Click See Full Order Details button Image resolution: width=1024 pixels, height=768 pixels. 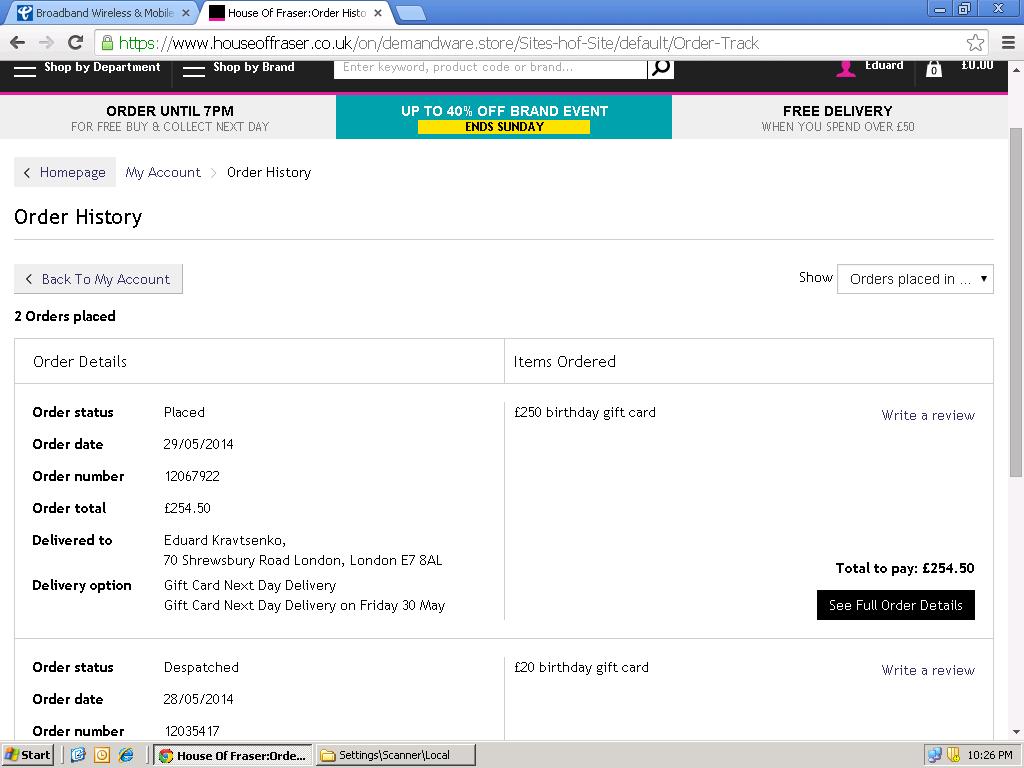[x=895, y=605]
